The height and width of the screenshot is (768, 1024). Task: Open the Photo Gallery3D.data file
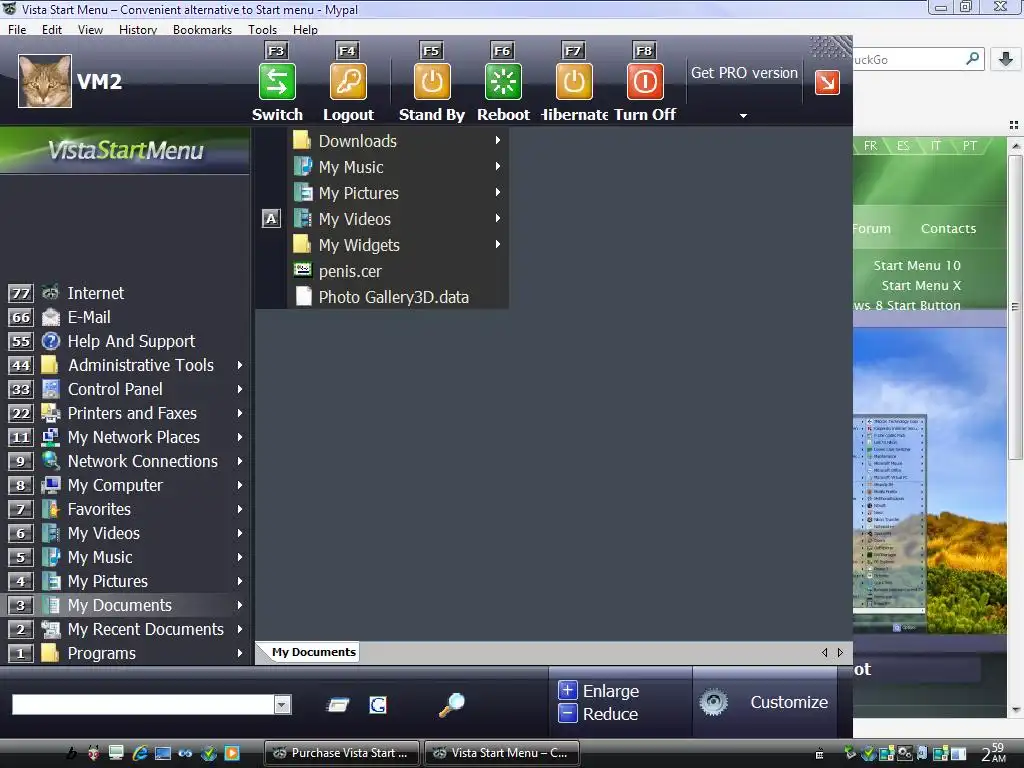(x=397, y=297)
